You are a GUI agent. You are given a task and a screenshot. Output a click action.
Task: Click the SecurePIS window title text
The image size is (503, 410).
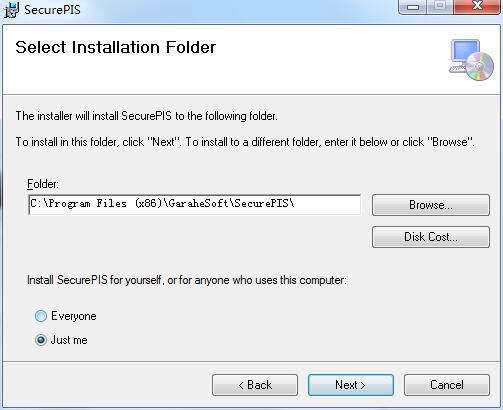point(52,10)
